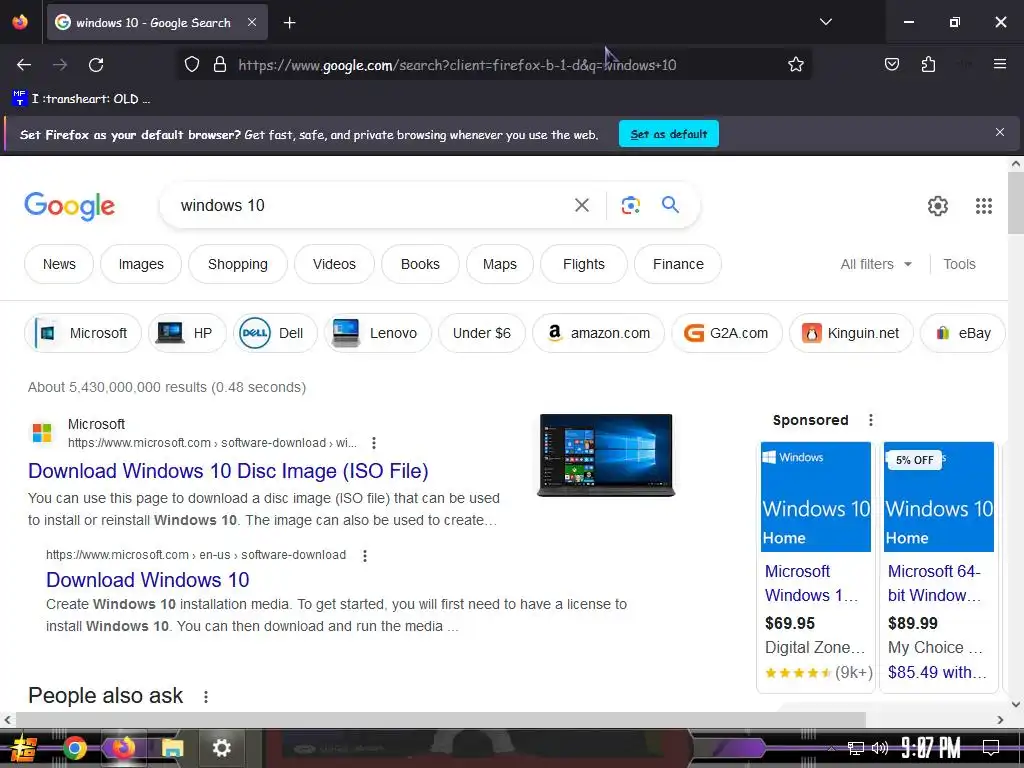Click the Start button on the taskbar

(24, 748)
